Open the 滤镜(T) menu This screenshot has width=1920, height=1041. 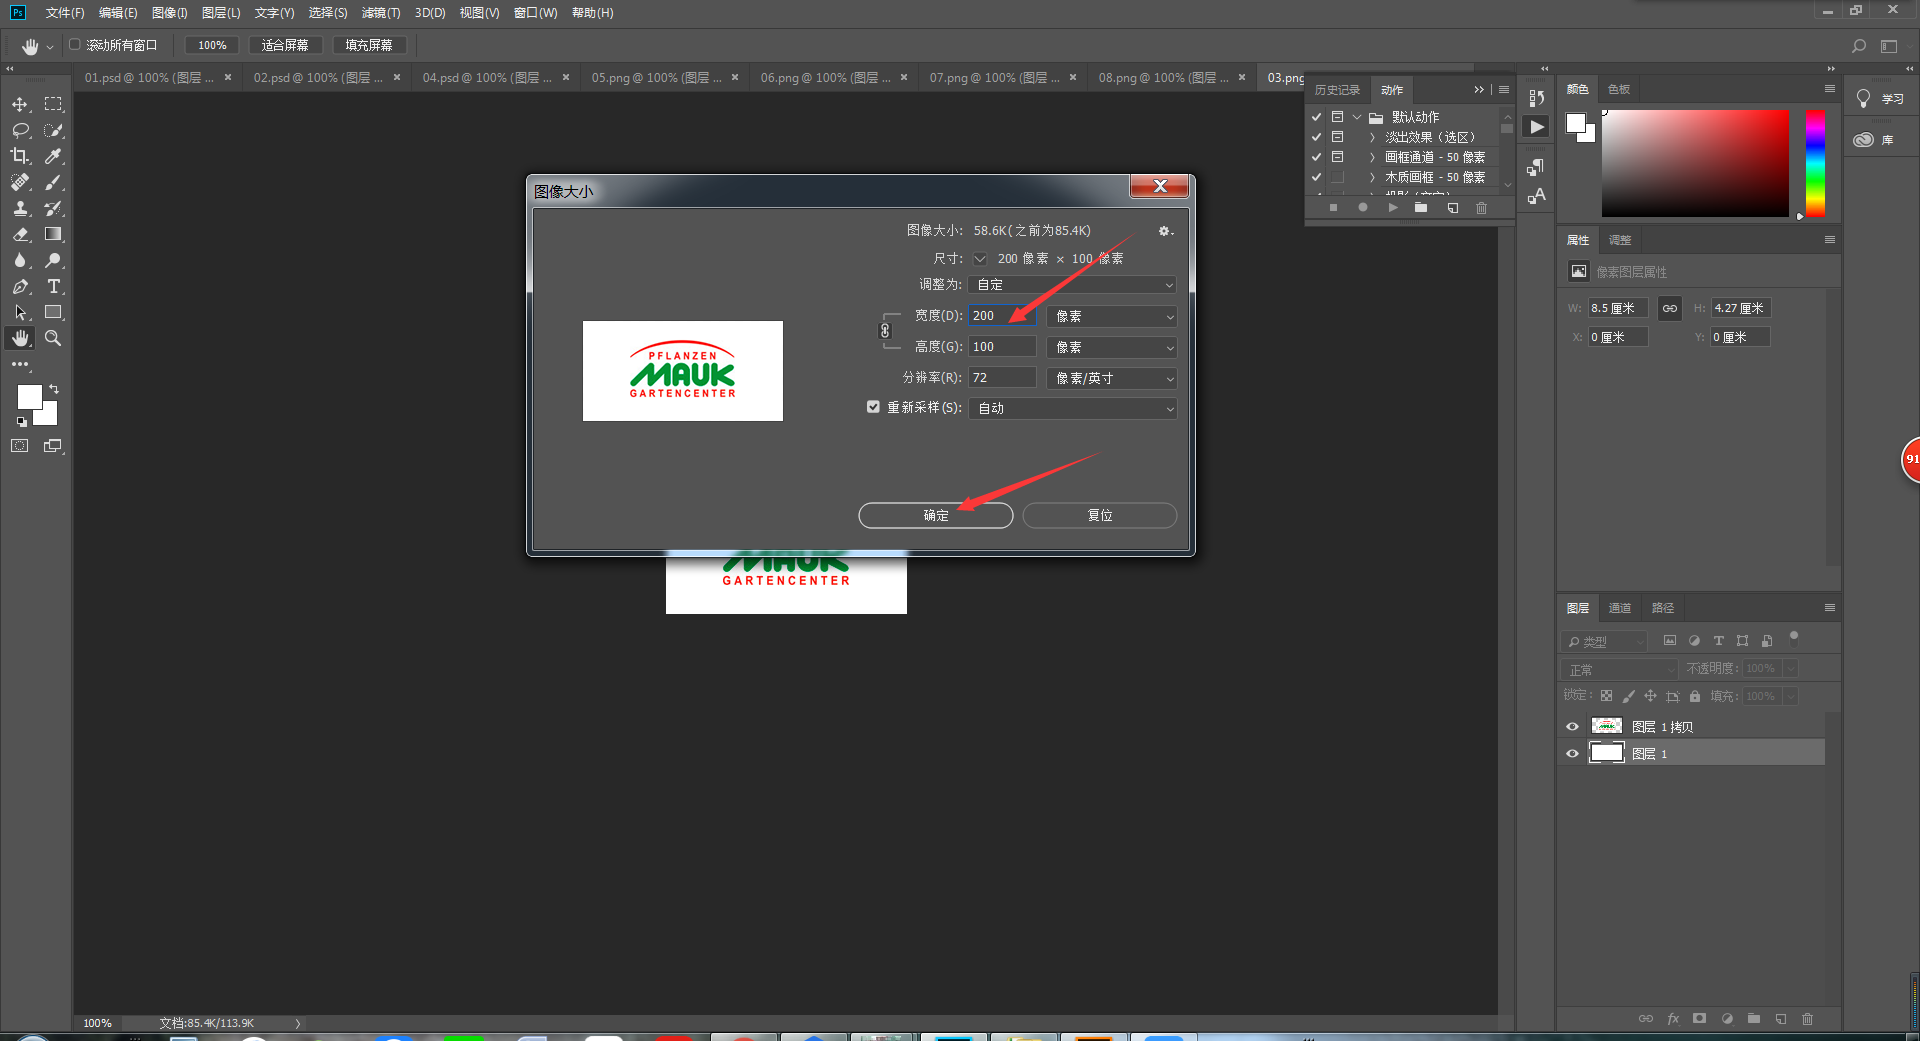coord(381,13)
